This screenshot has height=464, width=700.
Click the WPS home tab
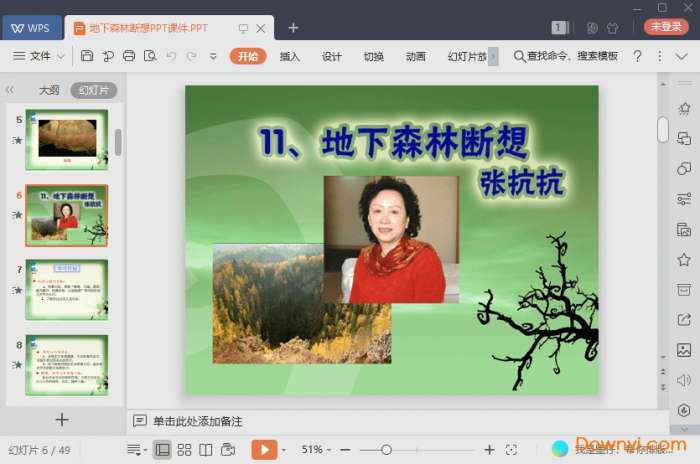coord(32,28)
